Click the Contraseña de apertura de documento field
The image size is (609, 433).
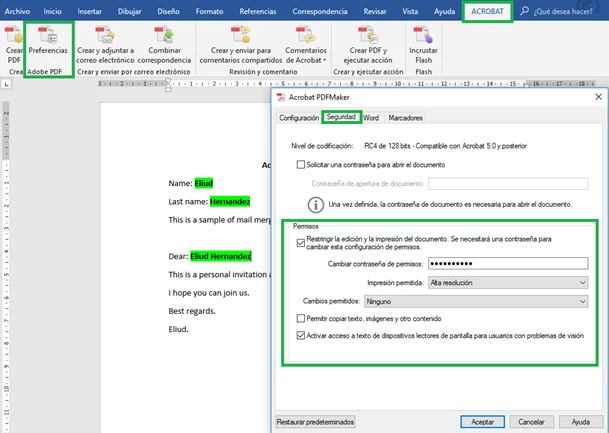tap(508, 183)
